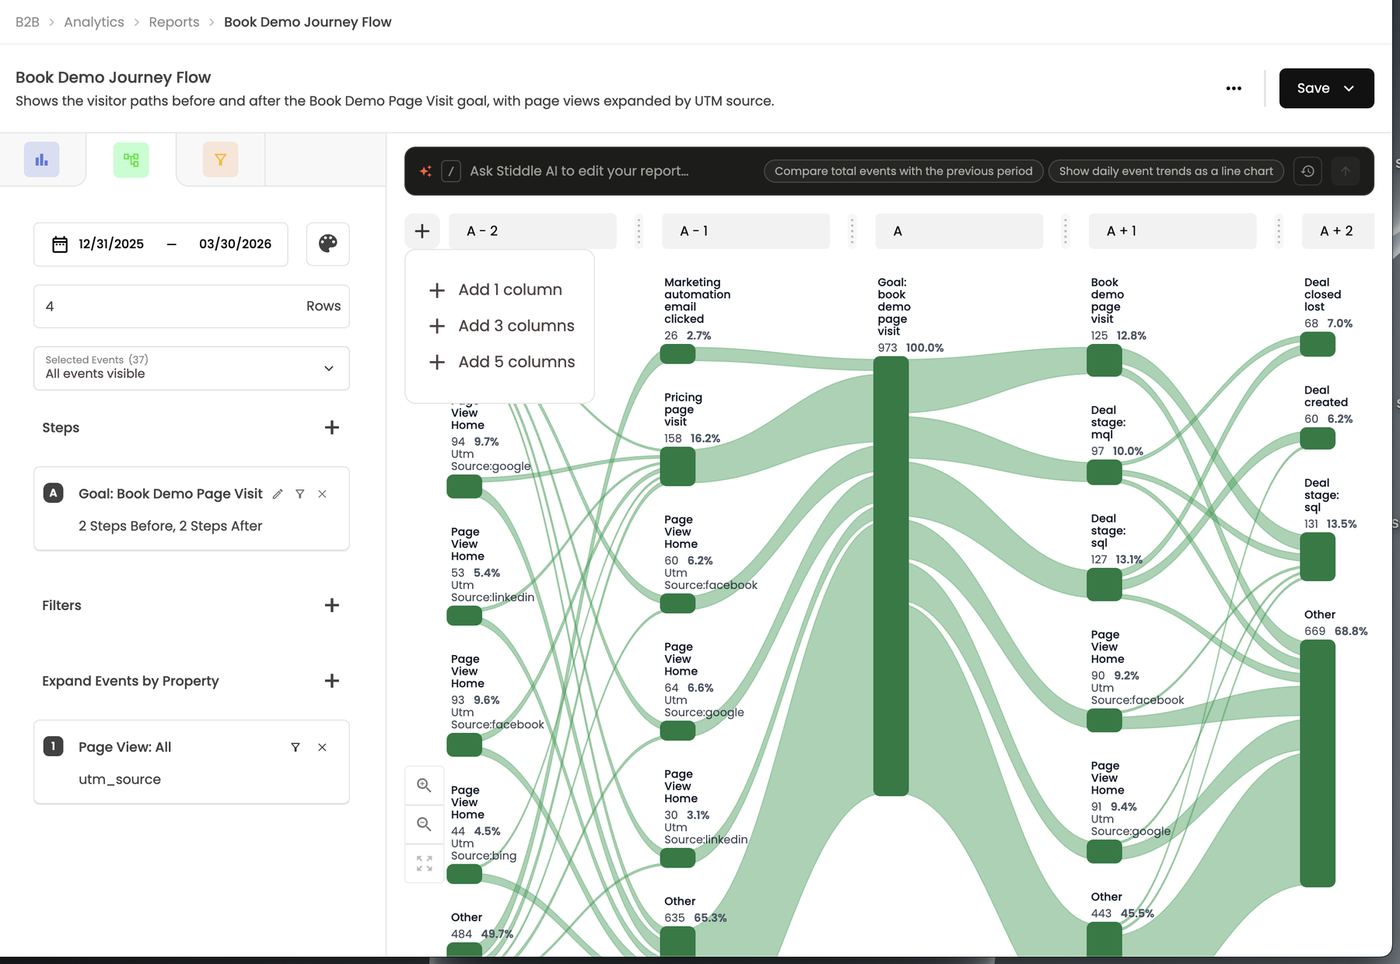Select Add 5 columns
This screenshot has width=1400, height=964.
pos(502,362)
